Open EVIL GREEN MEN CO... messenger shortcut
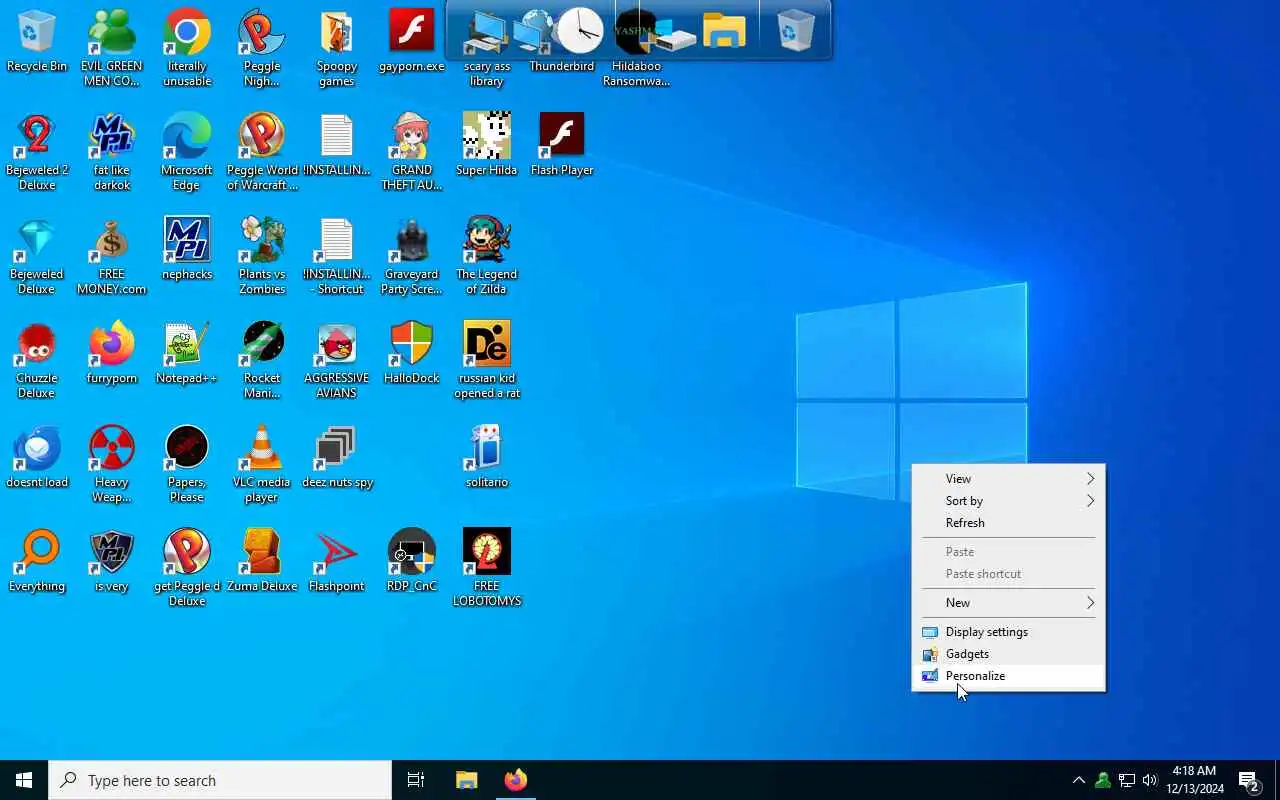The image size is (1280, 800). (x=112, y=48)
